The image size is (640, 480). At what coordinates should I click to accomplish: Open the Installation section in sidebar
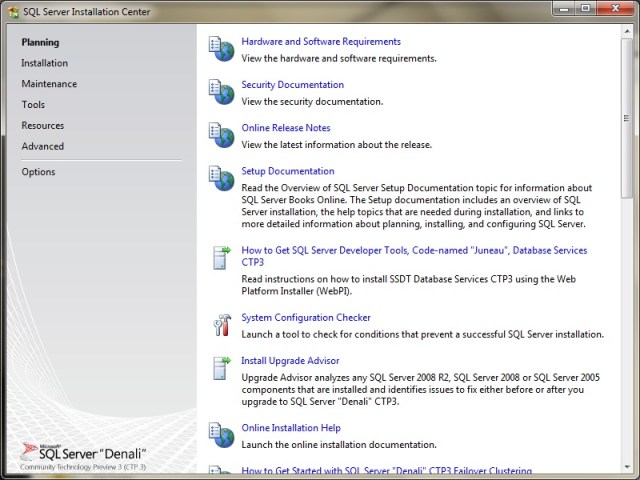pyautogui.click(x=45, y=63)
